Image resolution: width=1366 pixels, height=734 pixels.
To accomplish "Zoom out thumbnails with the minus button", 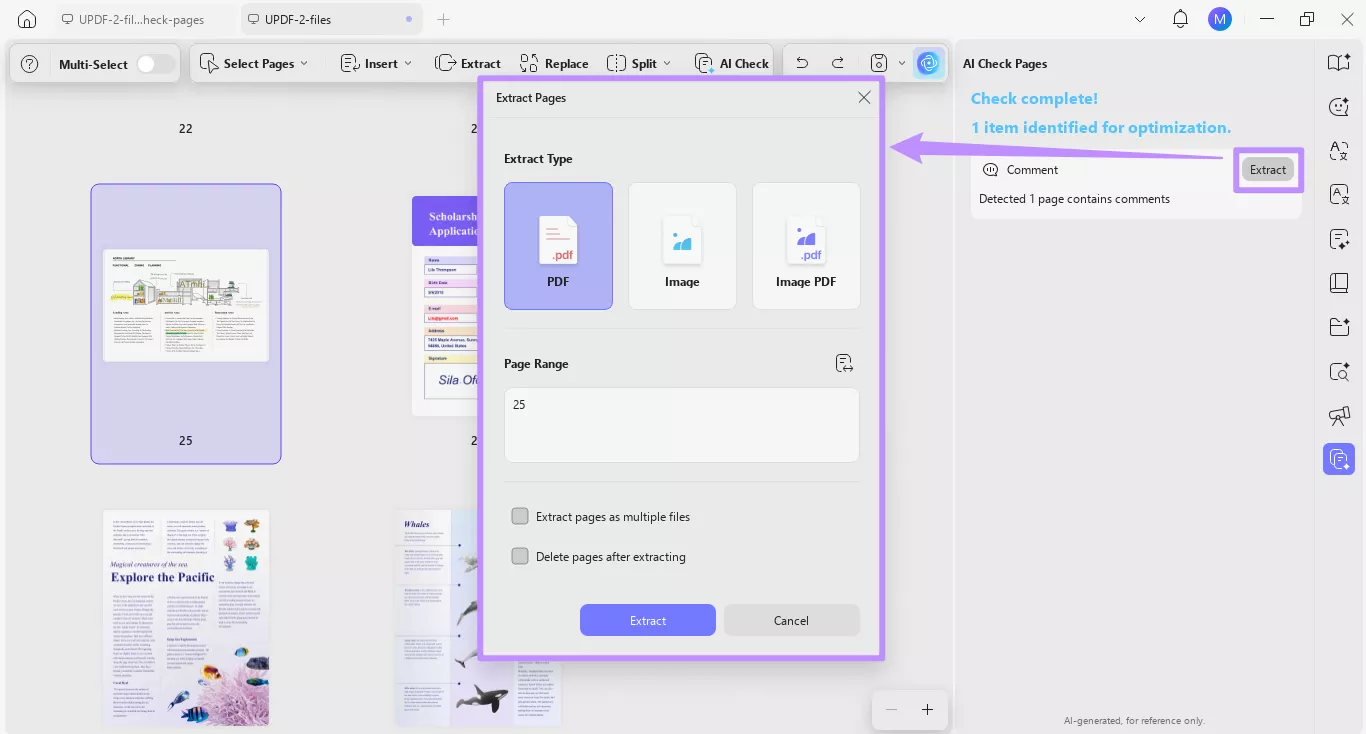I will (891, 709).
